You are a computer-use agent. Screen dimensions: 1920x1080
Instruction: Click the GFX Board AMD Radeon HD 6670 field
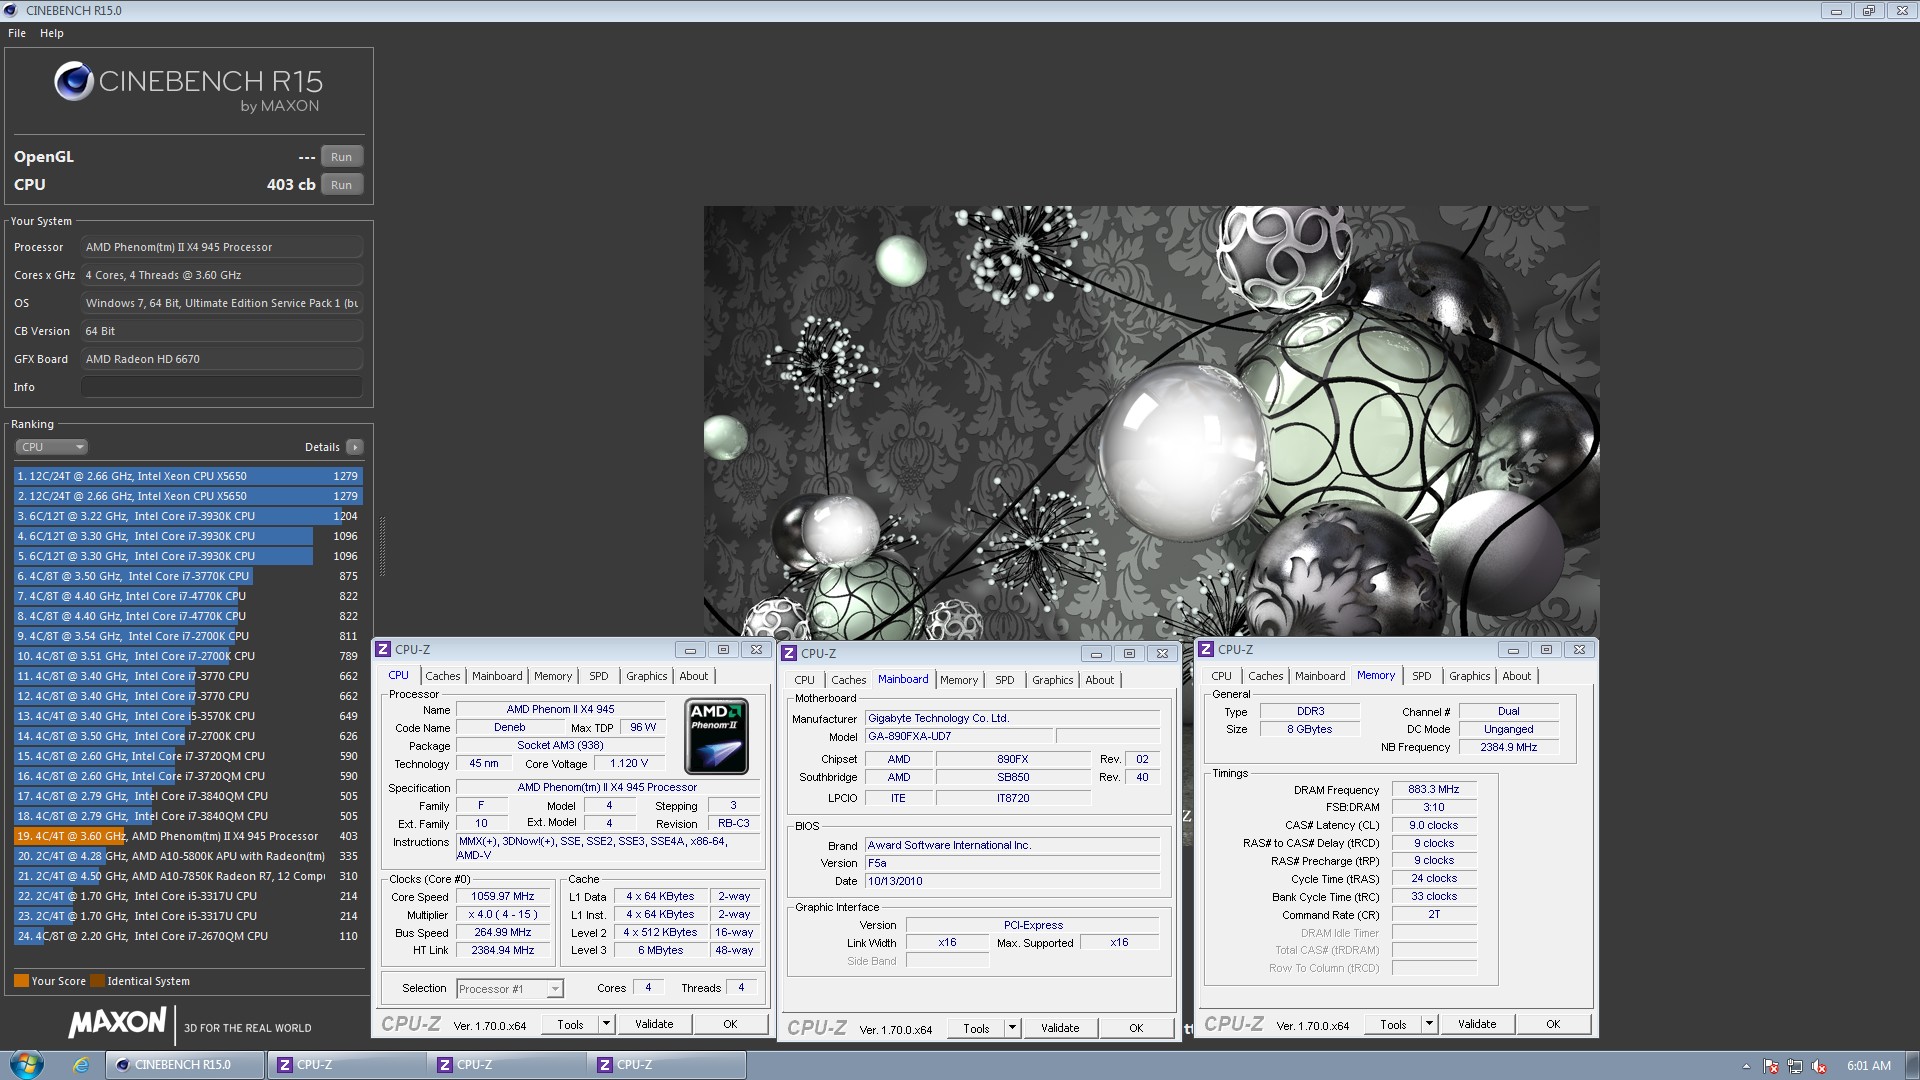click(222, 360)
